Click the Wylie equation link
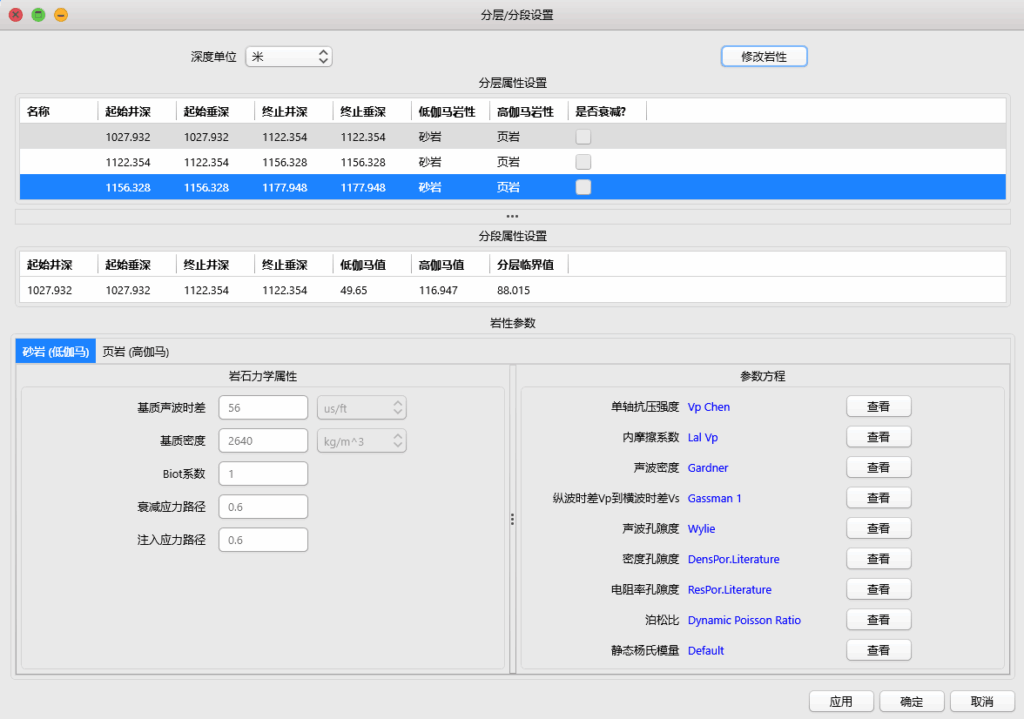Viewport: 1024px width, 719px height. (701, 529)
